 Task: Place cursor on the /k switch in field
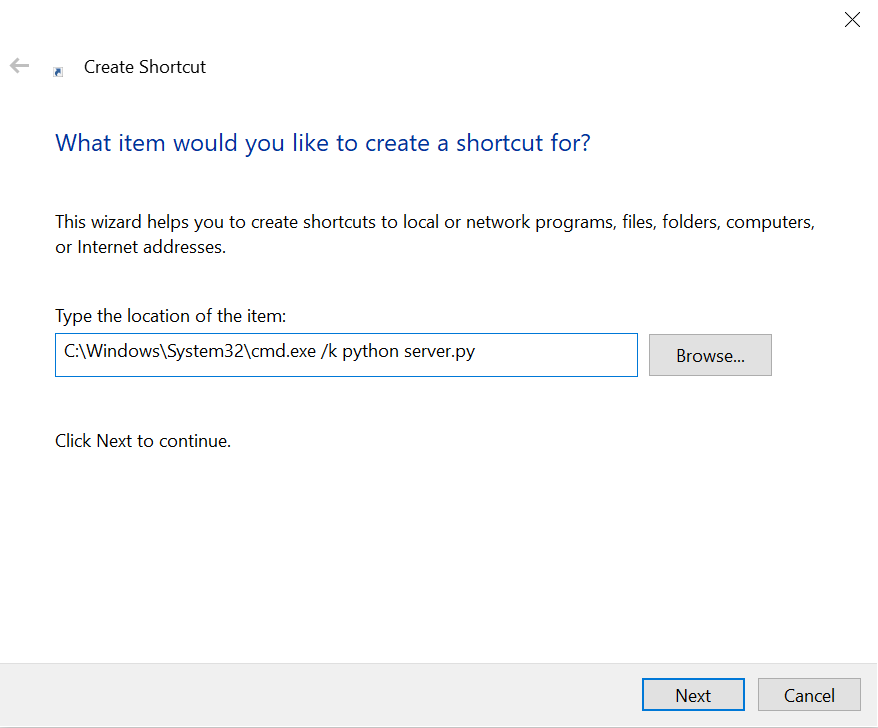point(329,351)
